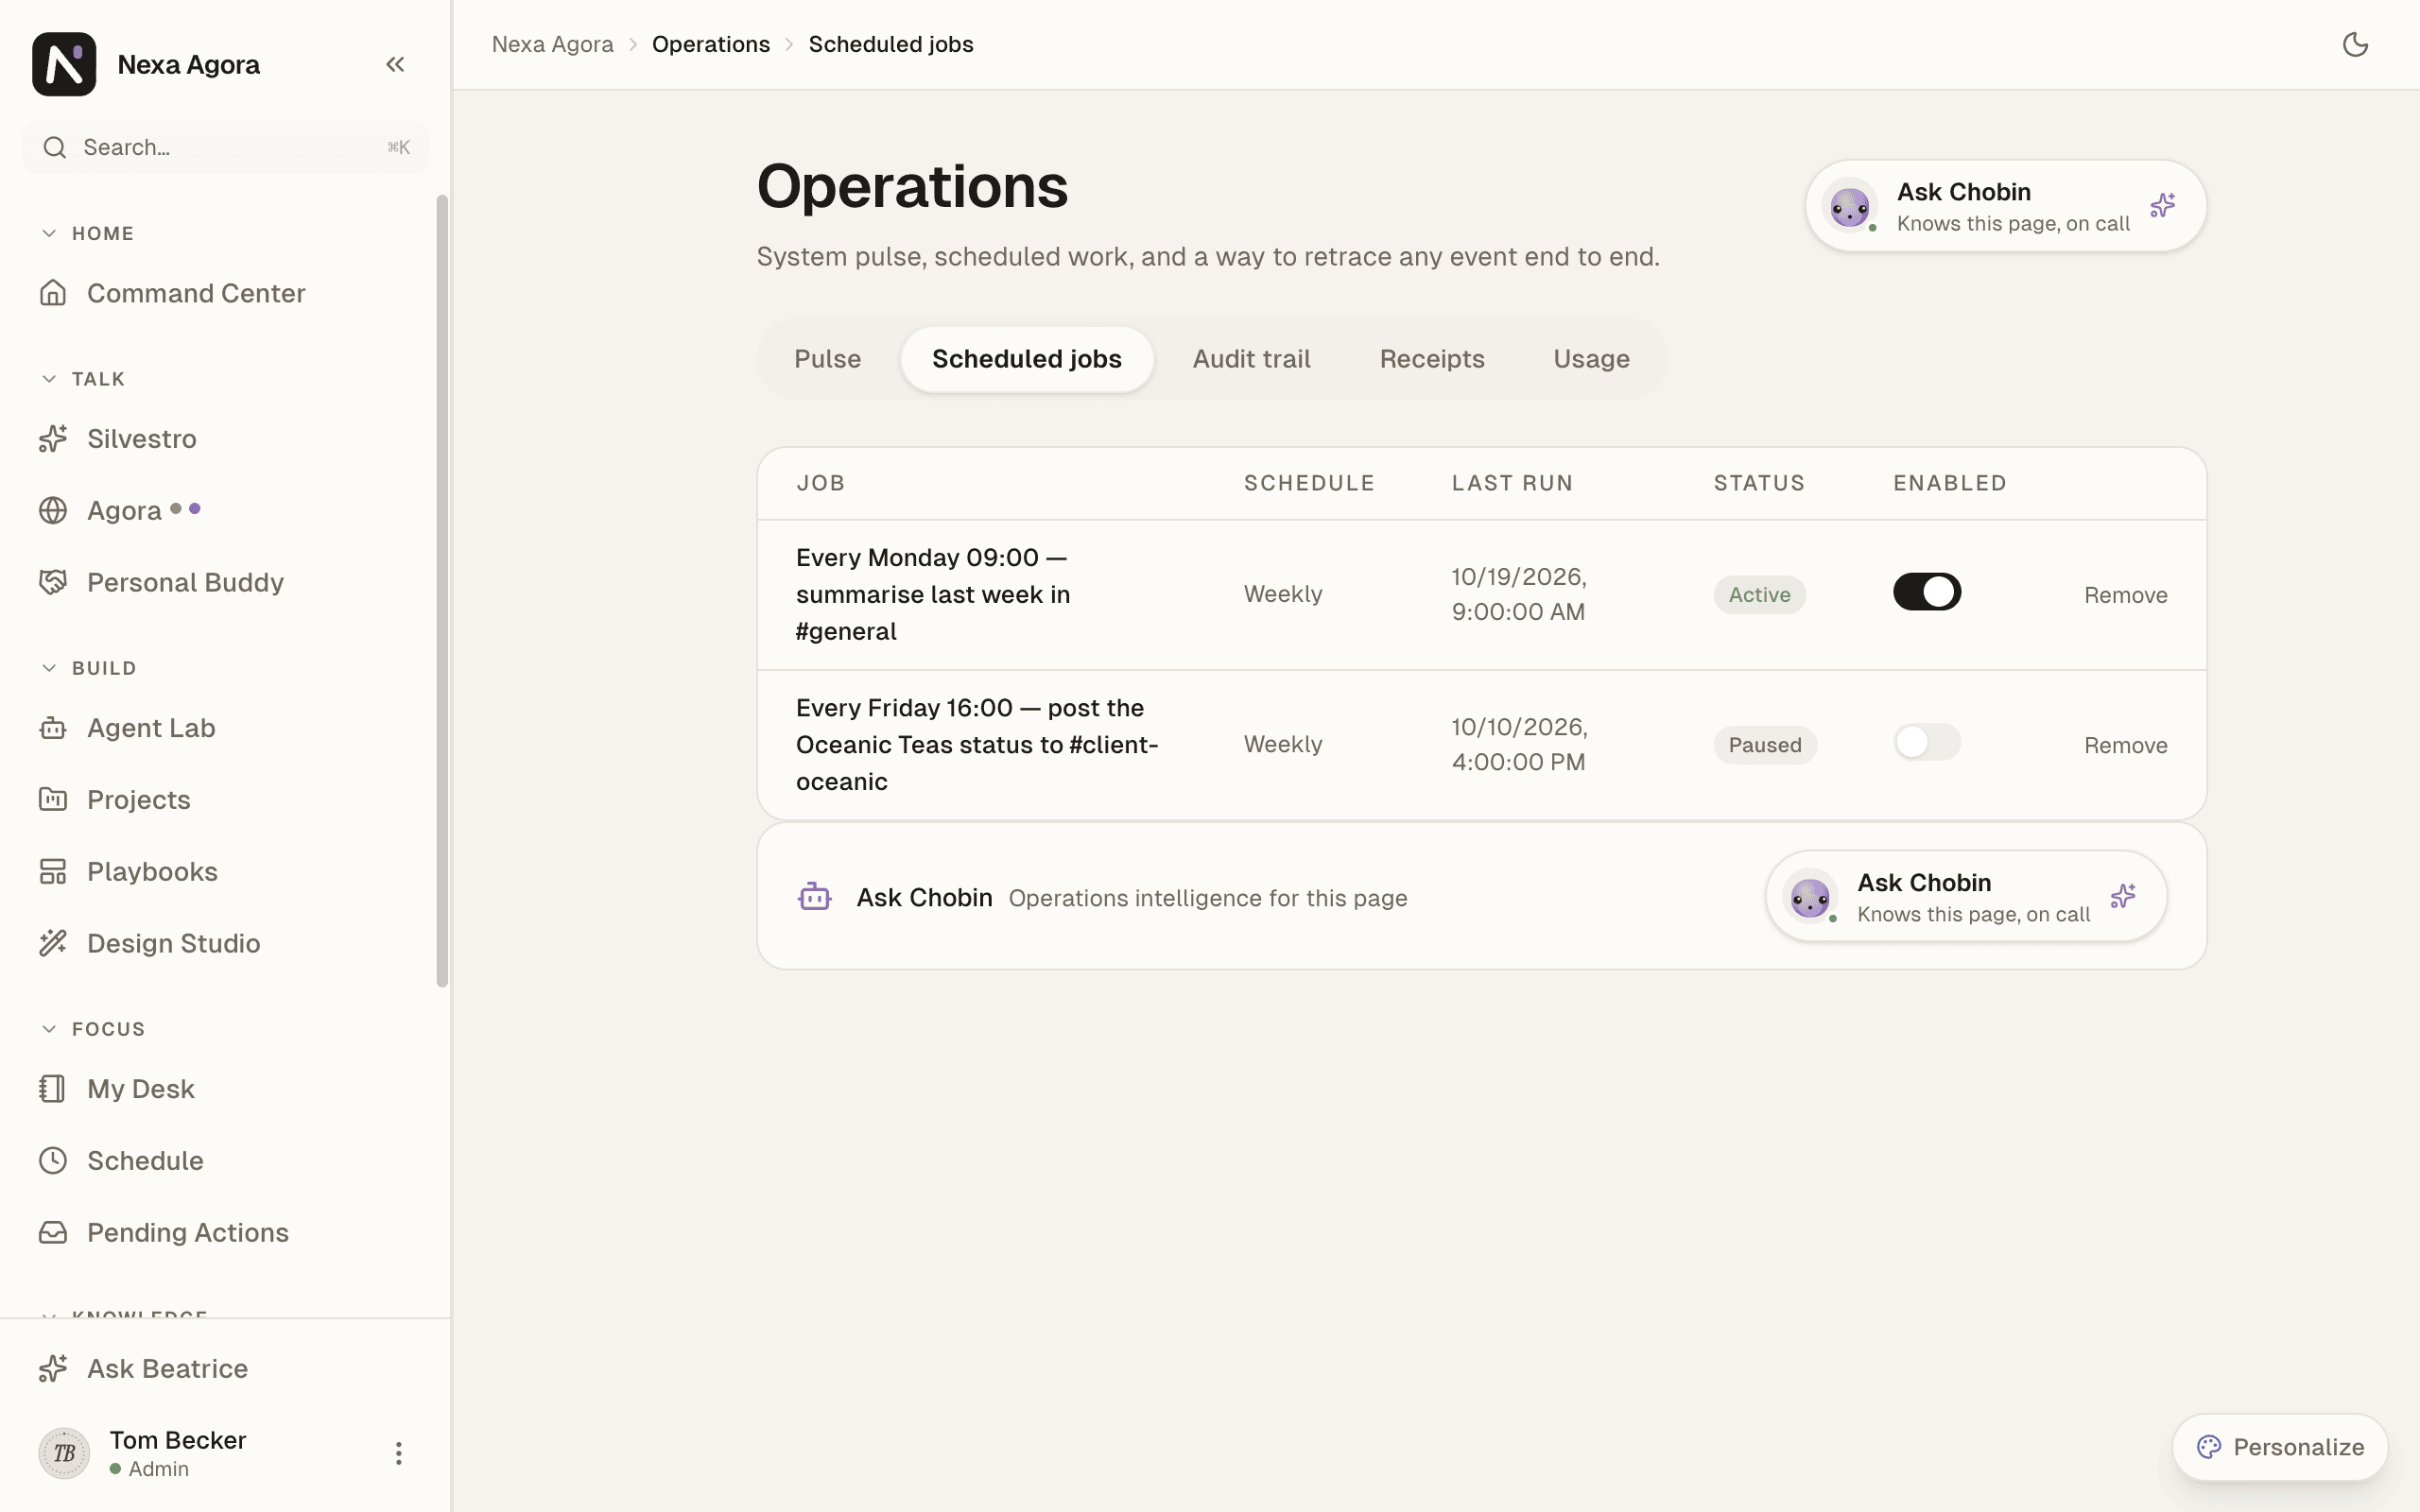
Task: Open Ask Chobin button below jobs table
Action: (1966, 896)
